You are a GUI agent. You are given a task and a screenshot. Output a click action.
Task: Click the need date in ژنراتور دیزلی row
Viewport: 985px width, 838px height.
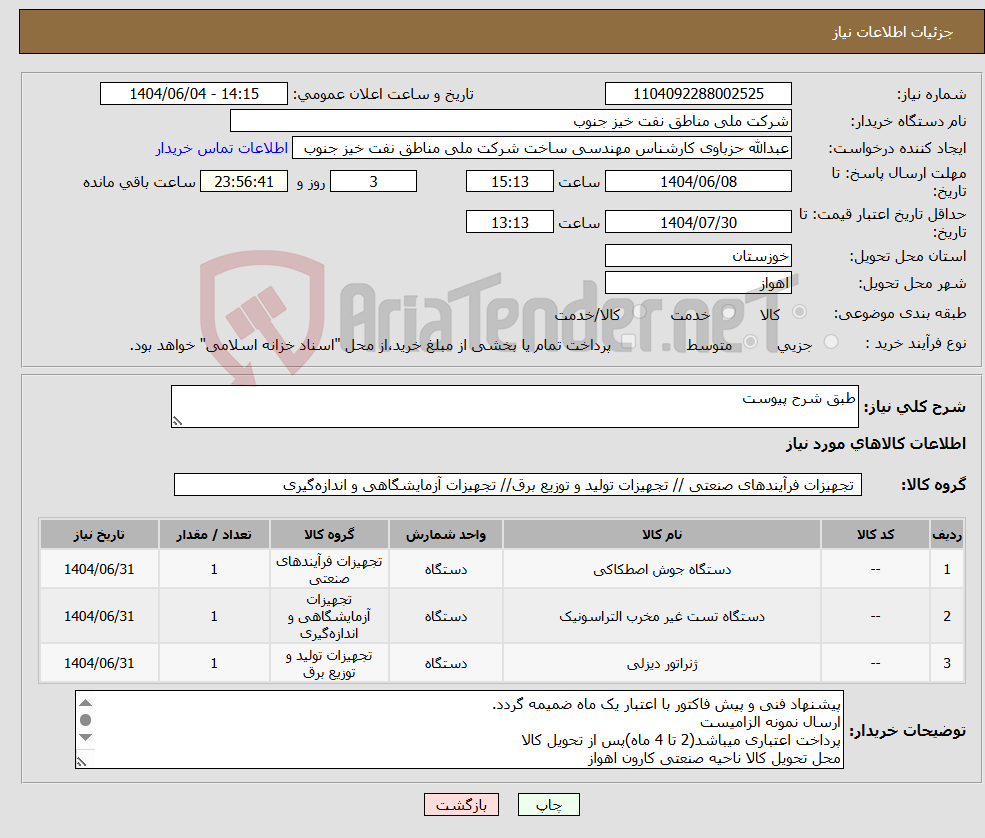(x=99, y=663)
